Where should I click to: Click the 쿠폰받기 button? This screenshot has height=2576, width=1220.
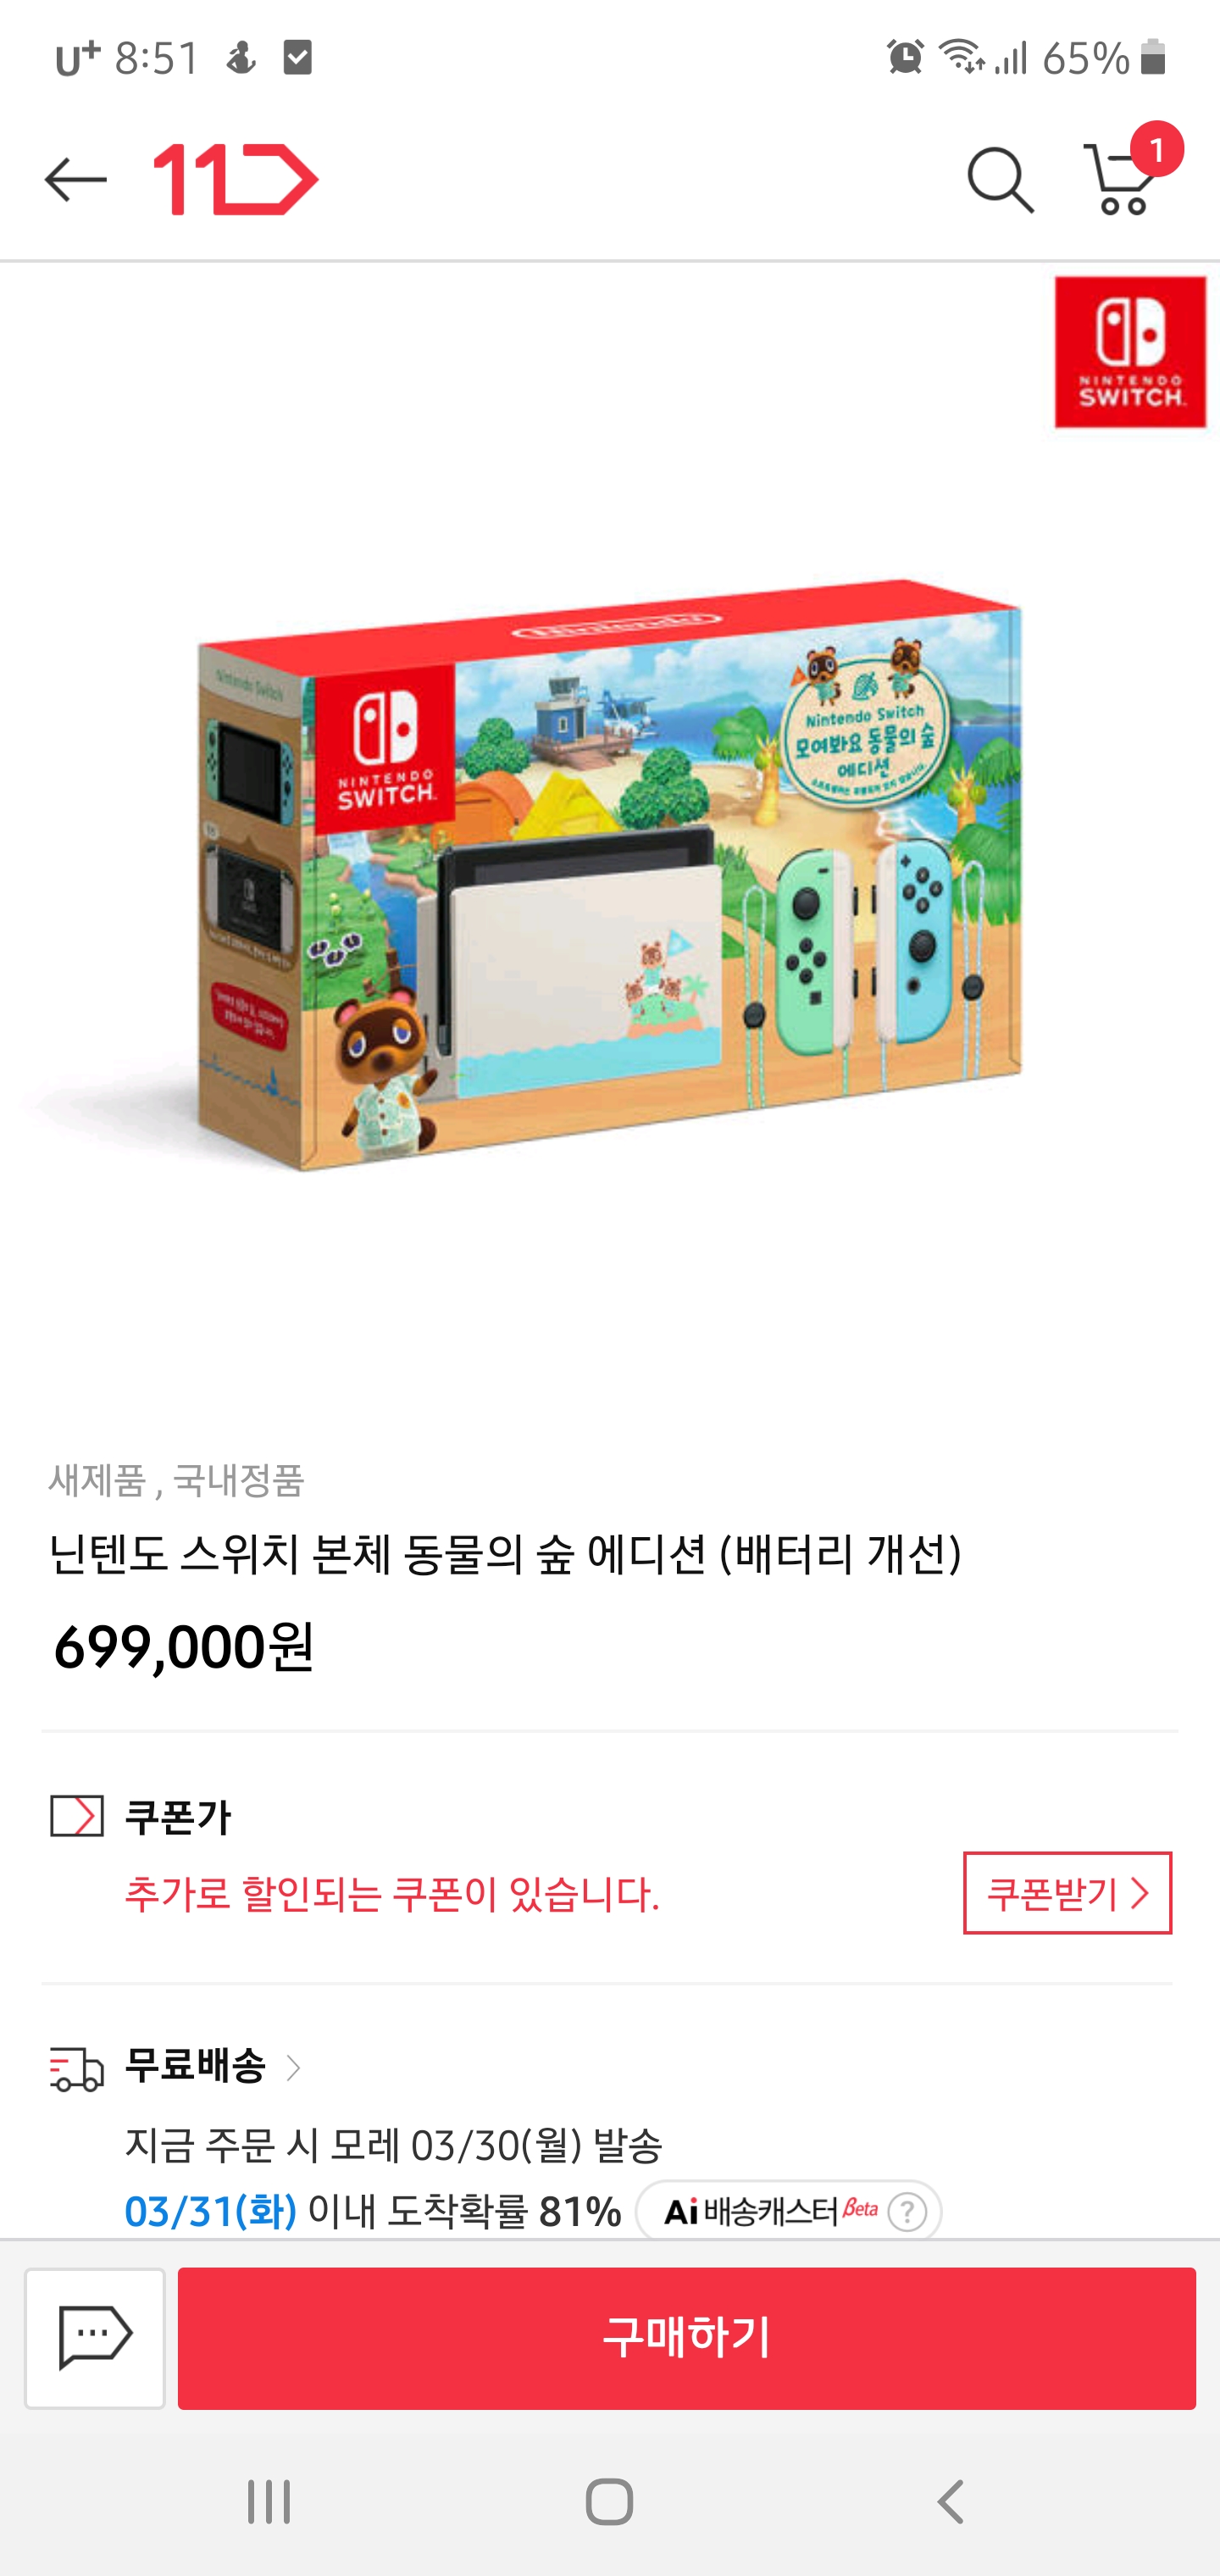(x=1067, y=1893)
